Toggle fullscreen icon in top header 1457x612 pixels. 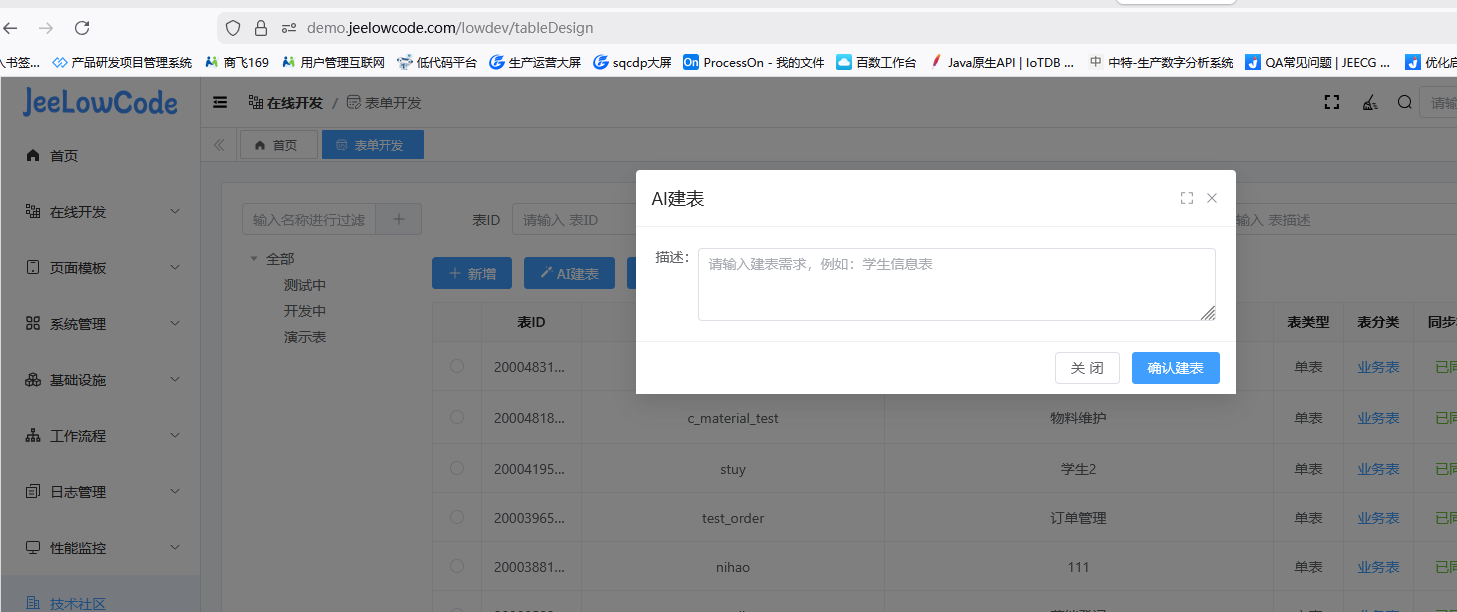click(x=1331, y=102)
